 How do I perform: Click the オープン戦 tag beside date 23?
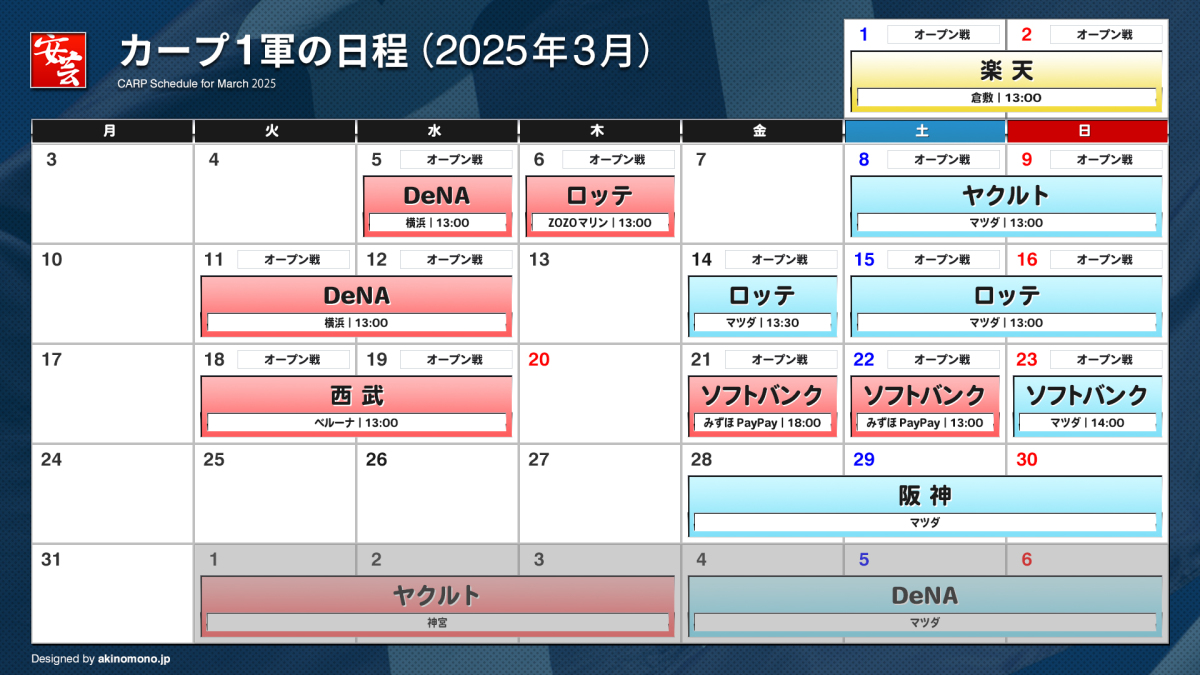pyautogui.click(x=1105, y=359)
